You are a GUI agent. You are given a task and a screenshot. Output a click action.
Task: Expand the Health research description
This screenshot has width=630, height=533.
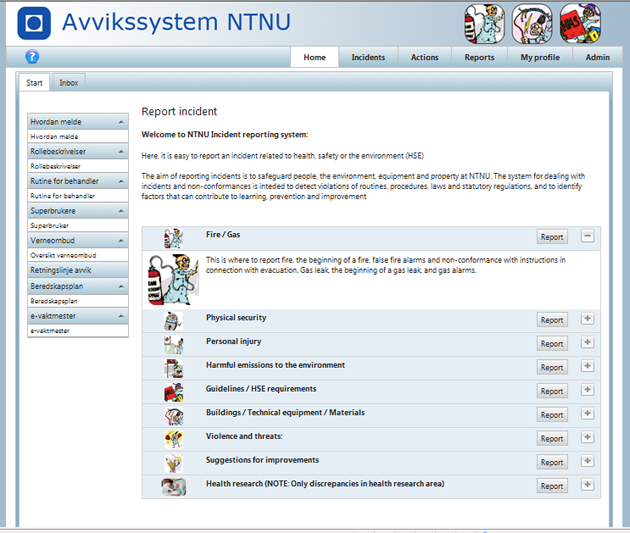pos(587,485)
